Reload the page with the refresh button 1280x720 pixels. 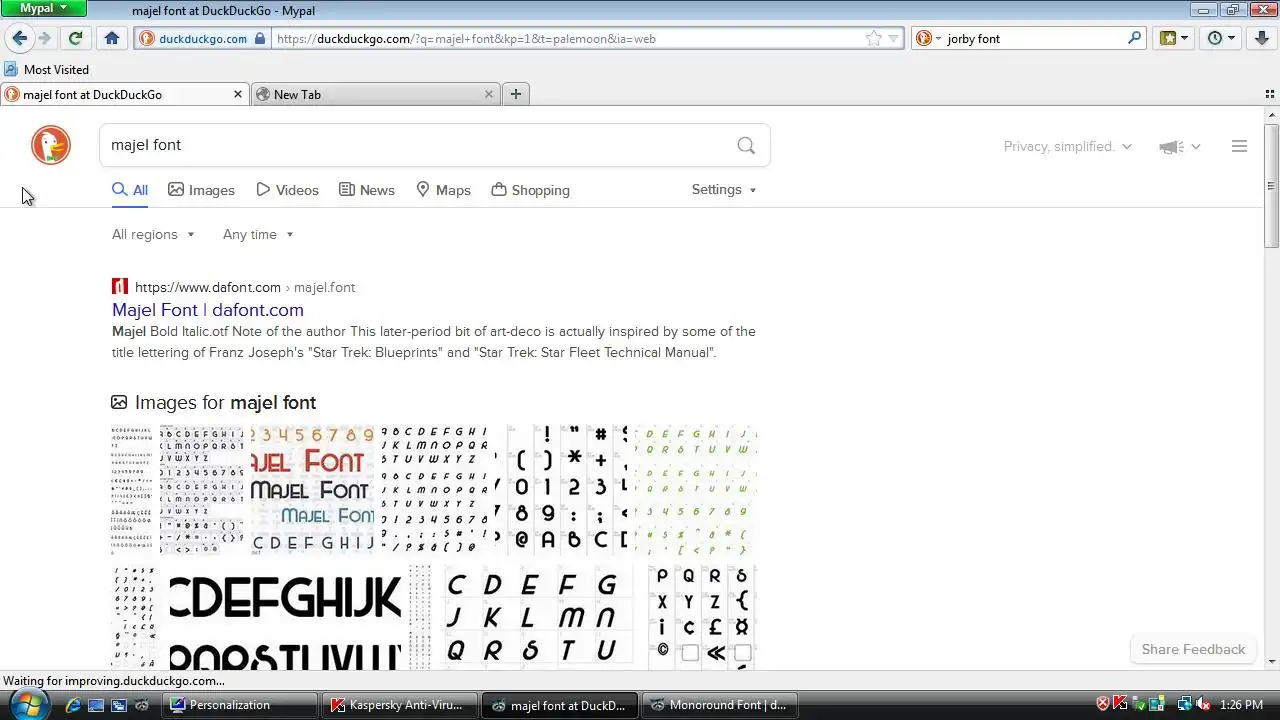pyautogui.click(x=75, y=38)
